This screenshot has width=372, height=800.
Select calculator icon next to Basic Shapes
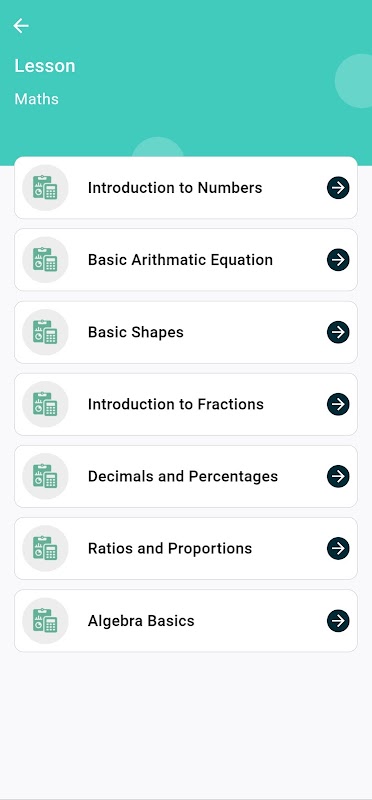45,332
